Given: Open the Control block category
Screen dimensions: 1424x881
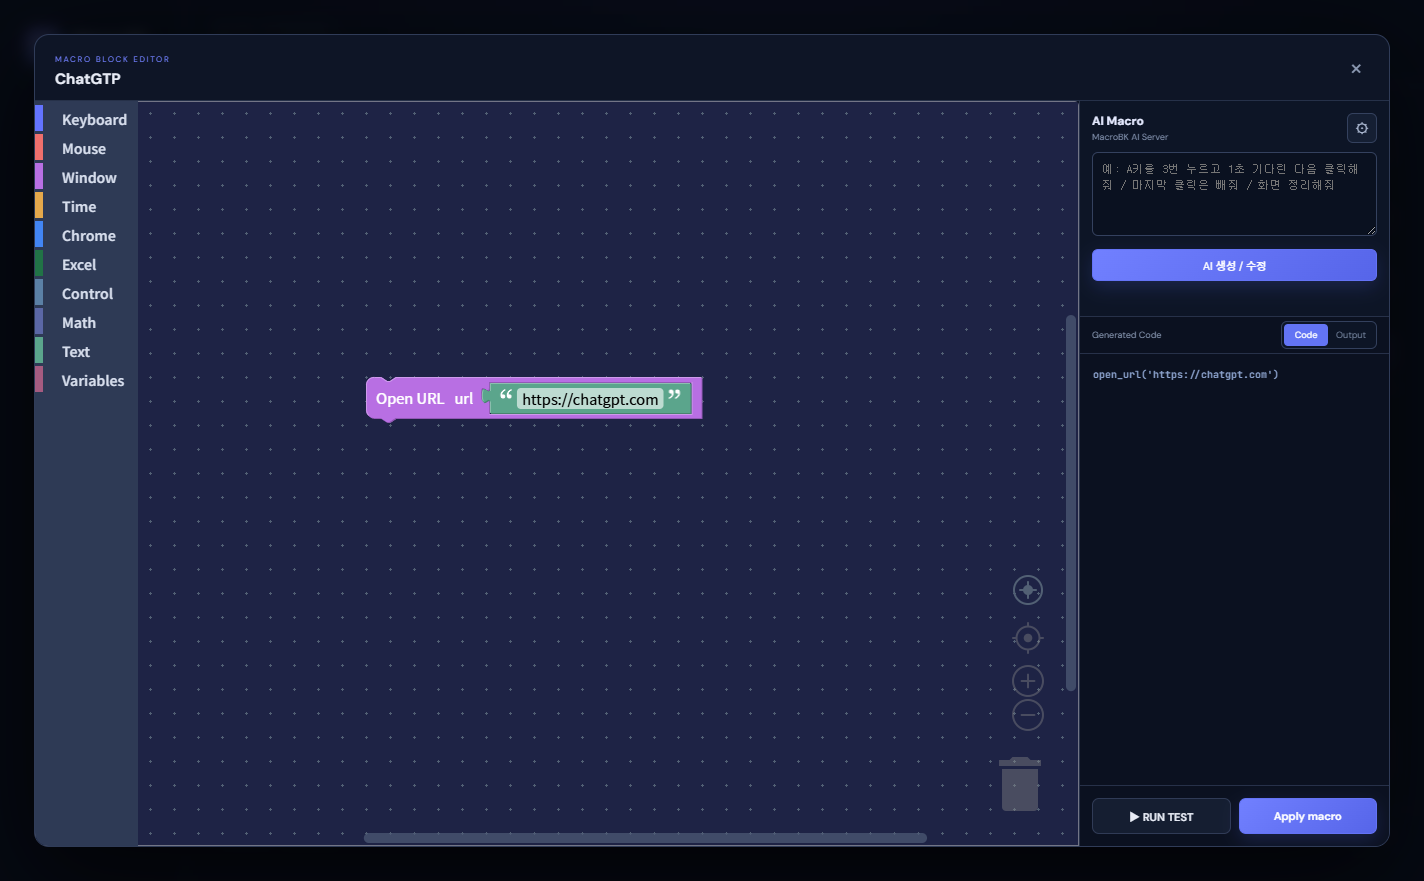Looking at the screenshot, I should 86,293.
